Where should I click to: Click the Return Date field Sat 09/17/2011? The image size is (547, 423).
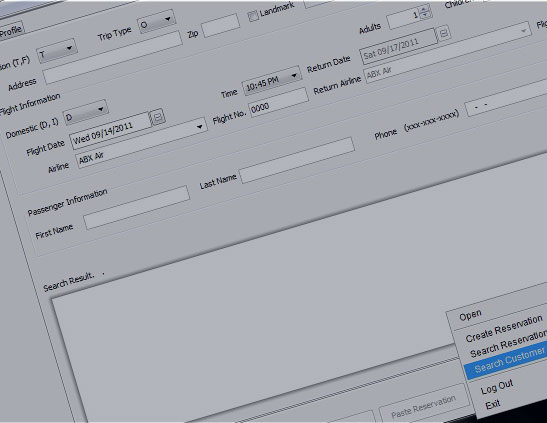[x=398, y=47]
